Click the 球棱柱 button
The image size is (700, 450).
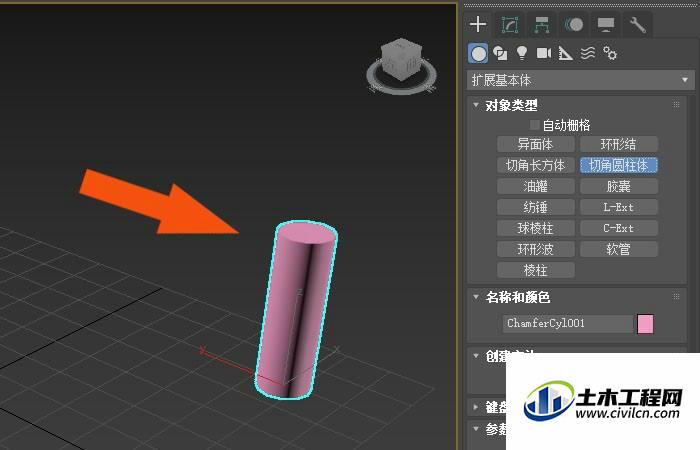[x=535, y=228]
